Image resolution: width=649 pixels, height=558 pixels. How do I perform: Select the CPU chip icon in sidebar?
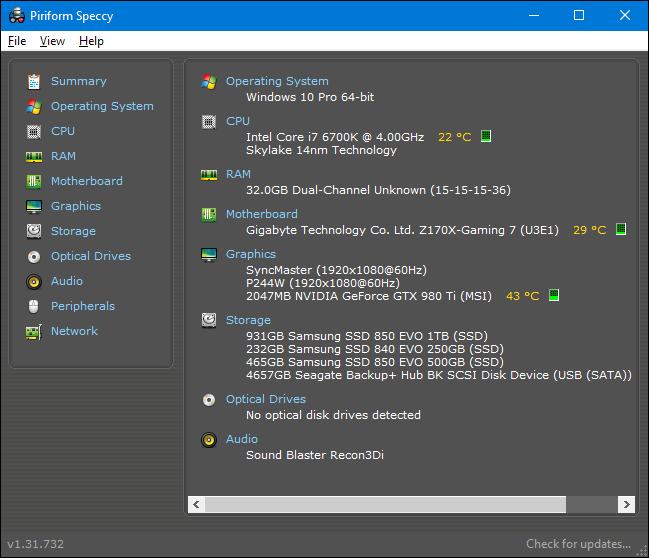coord(34,131)
